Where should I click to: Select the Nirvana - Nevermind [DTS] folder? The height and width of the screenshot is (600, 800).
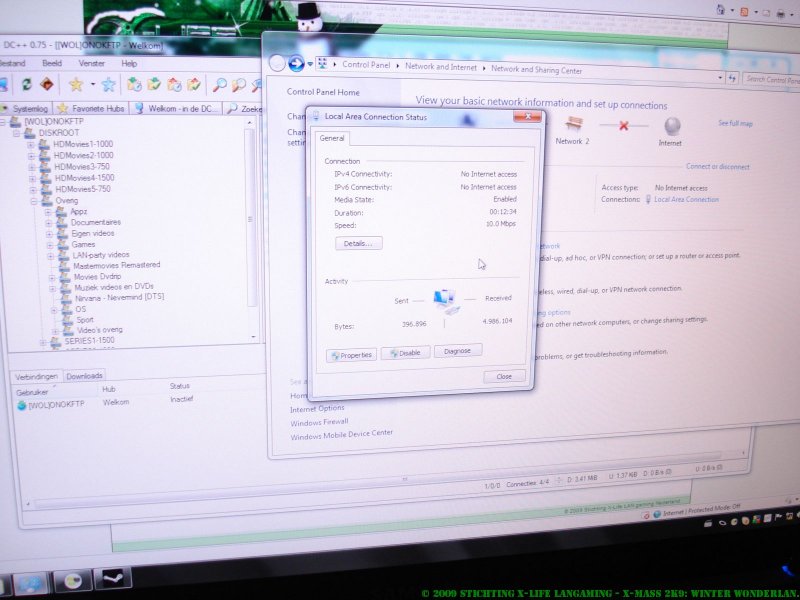(x=119, y=297)
